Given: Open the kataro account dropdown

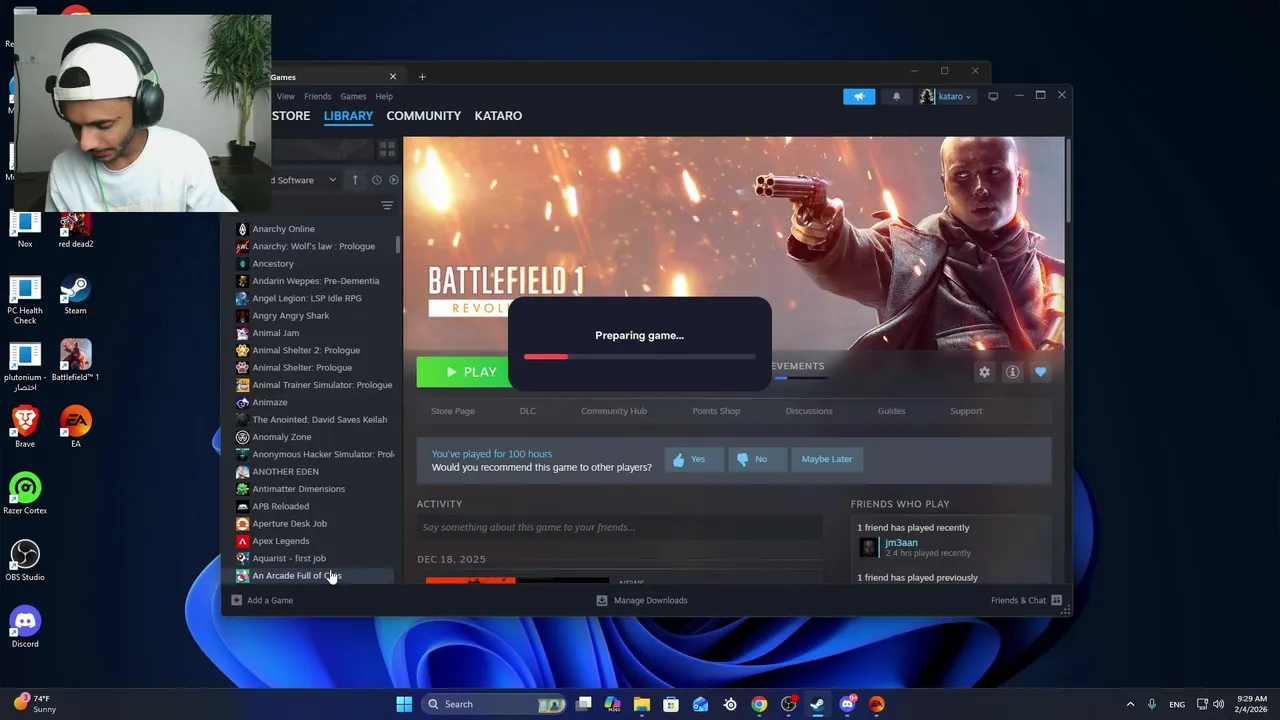Looking at the screenshot, I should (946, 96).
